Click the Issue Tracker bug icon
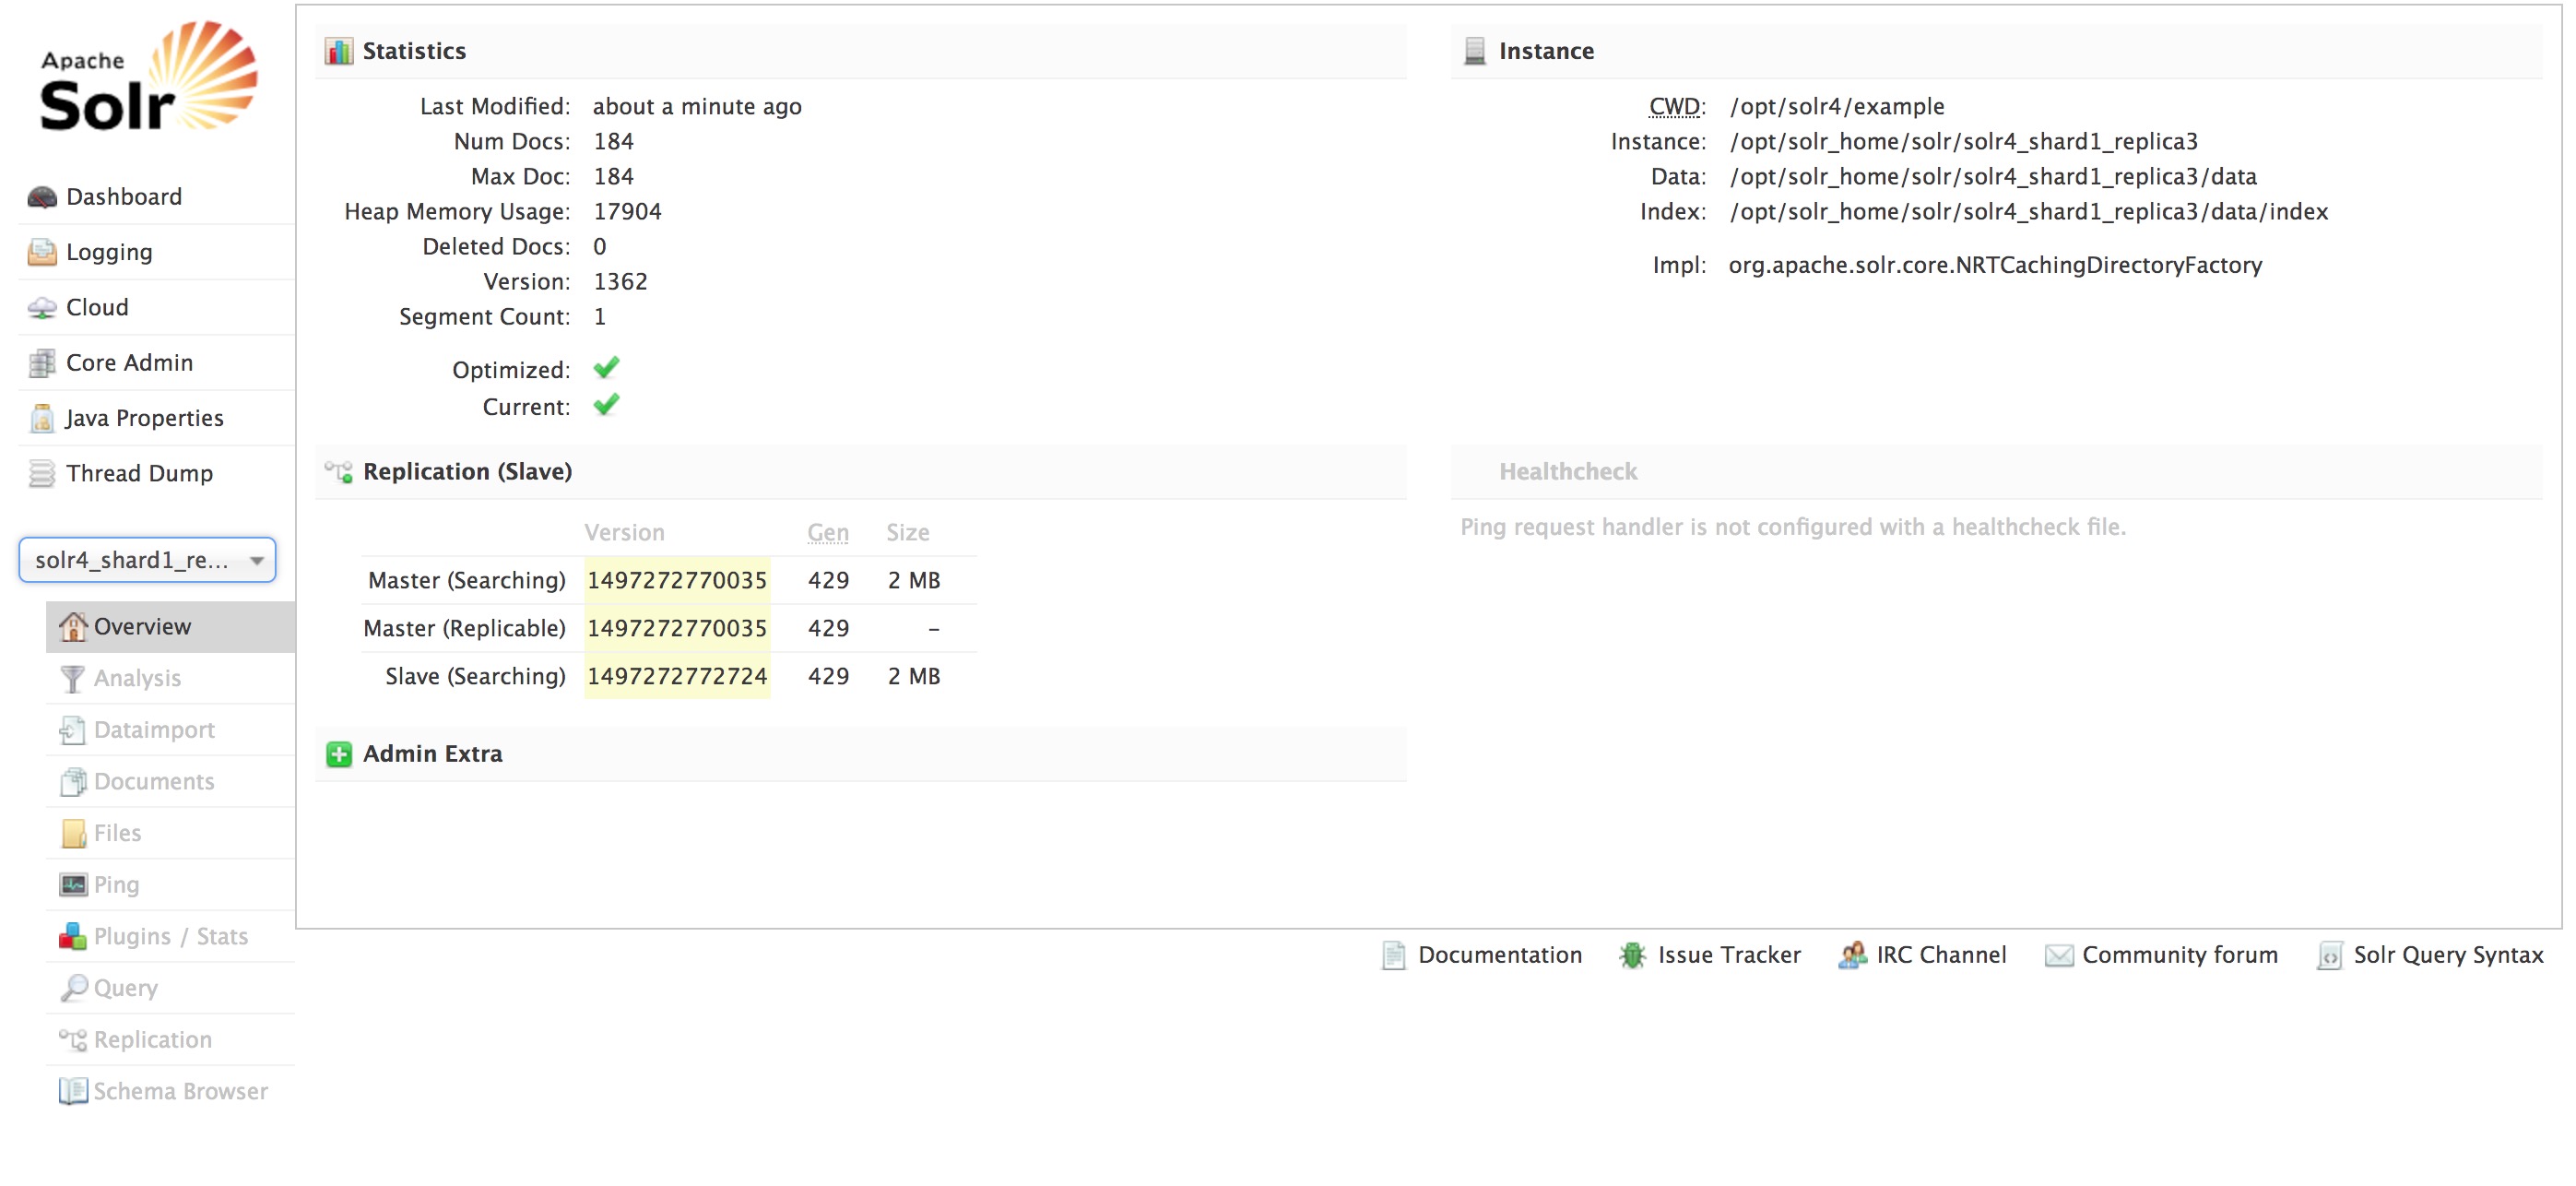The image size is (2576, 1186). click(1632, 956)
